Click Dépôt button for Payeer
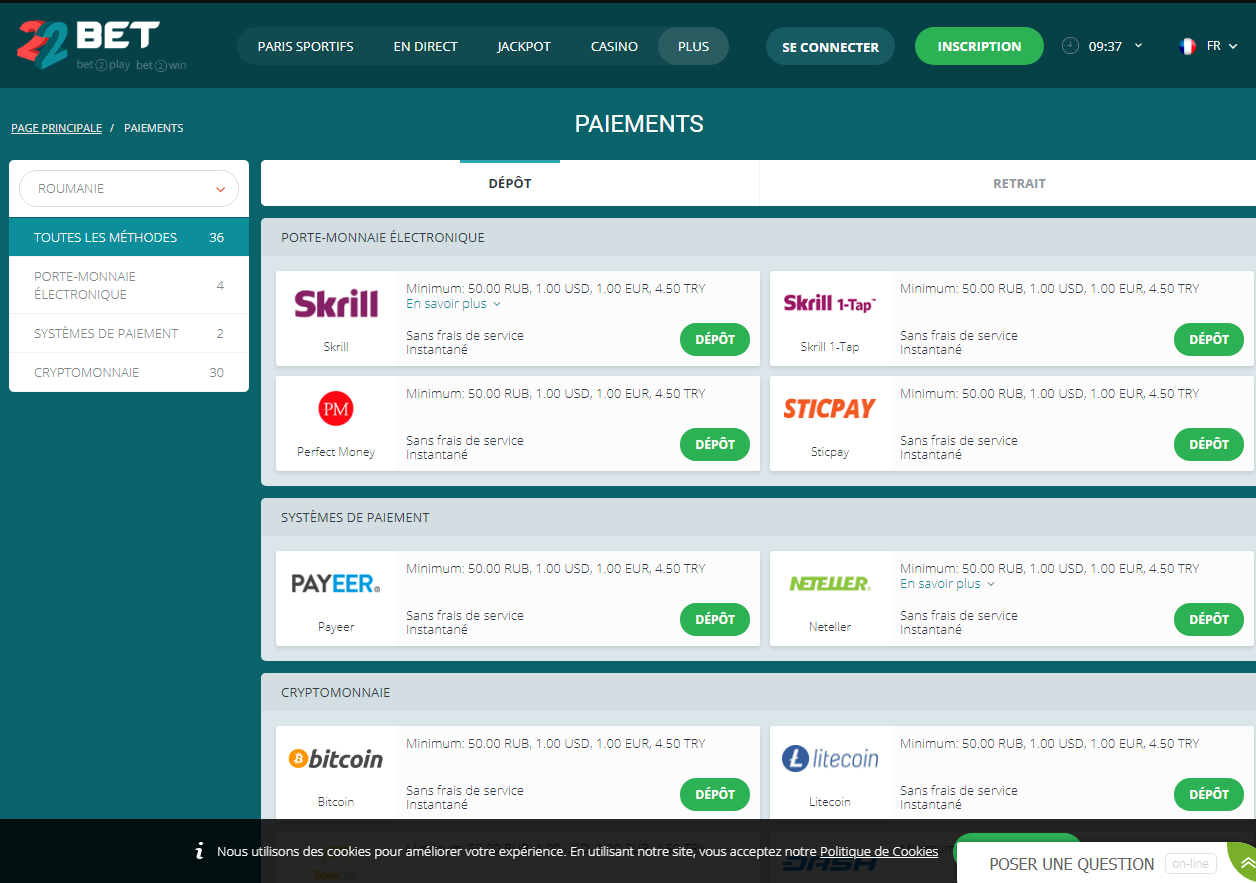This screenshot has height=883, width=1256. pos(715,619)
